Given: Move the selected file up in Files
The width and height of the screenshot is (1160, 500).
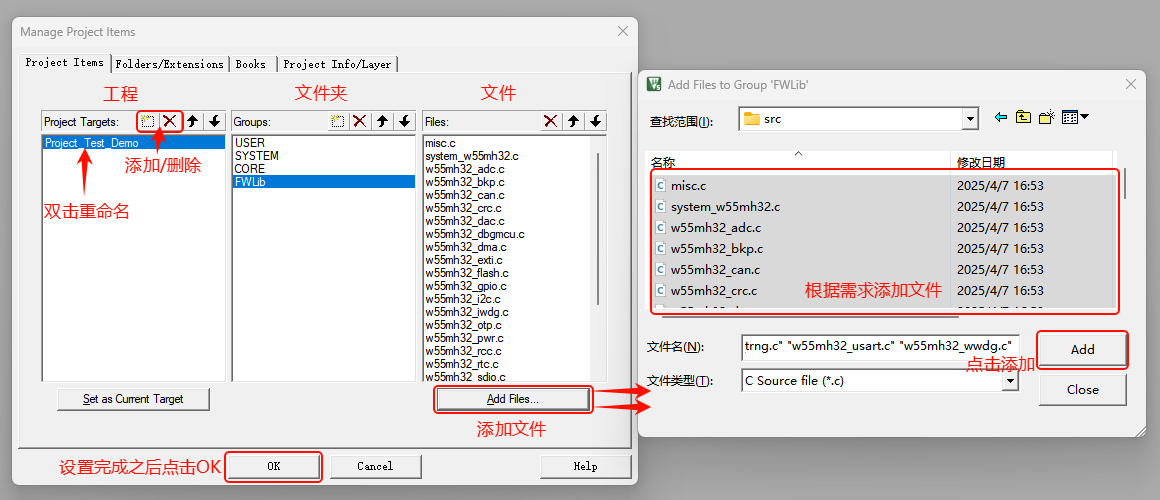Looking at the screenshot, I should (x=573, y=121).
